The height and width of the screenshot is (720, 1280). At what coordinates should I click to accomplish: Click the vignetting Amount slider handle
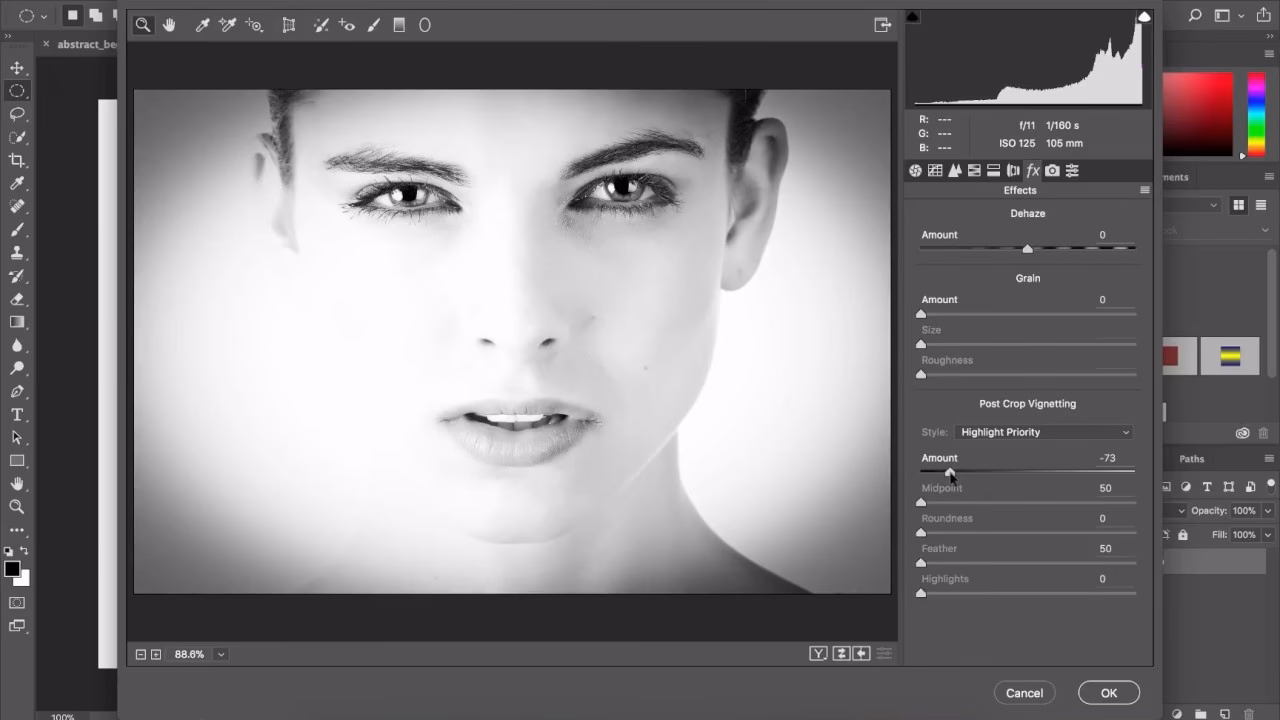tap(949, 472)
